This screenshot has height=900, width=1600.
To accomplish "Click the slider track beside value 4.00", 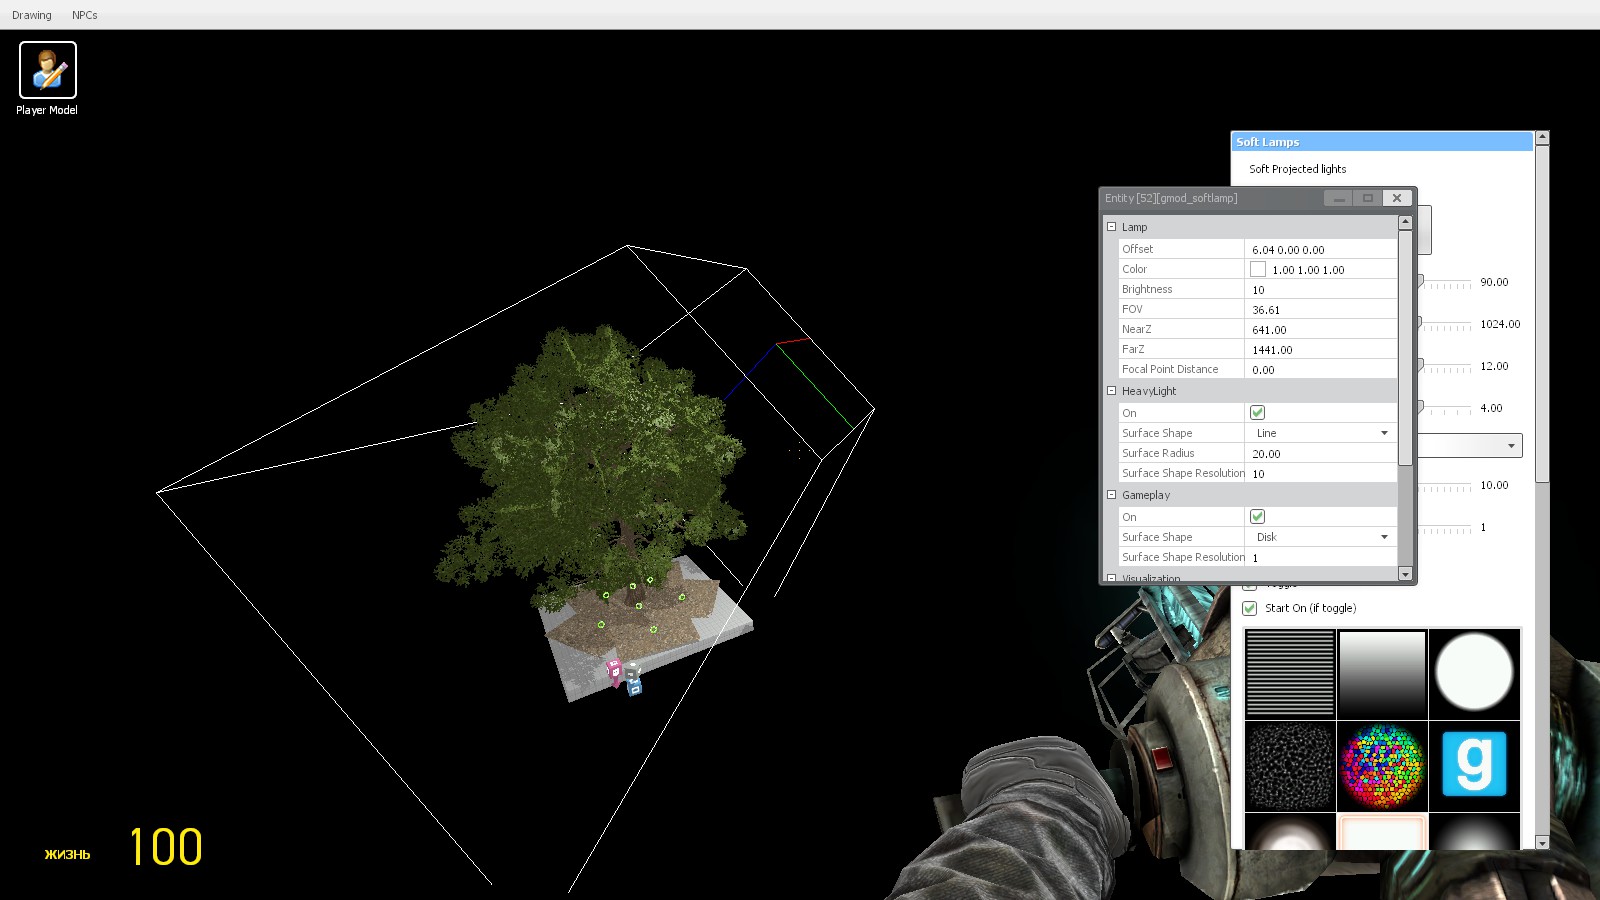I will click(1445, 409).
